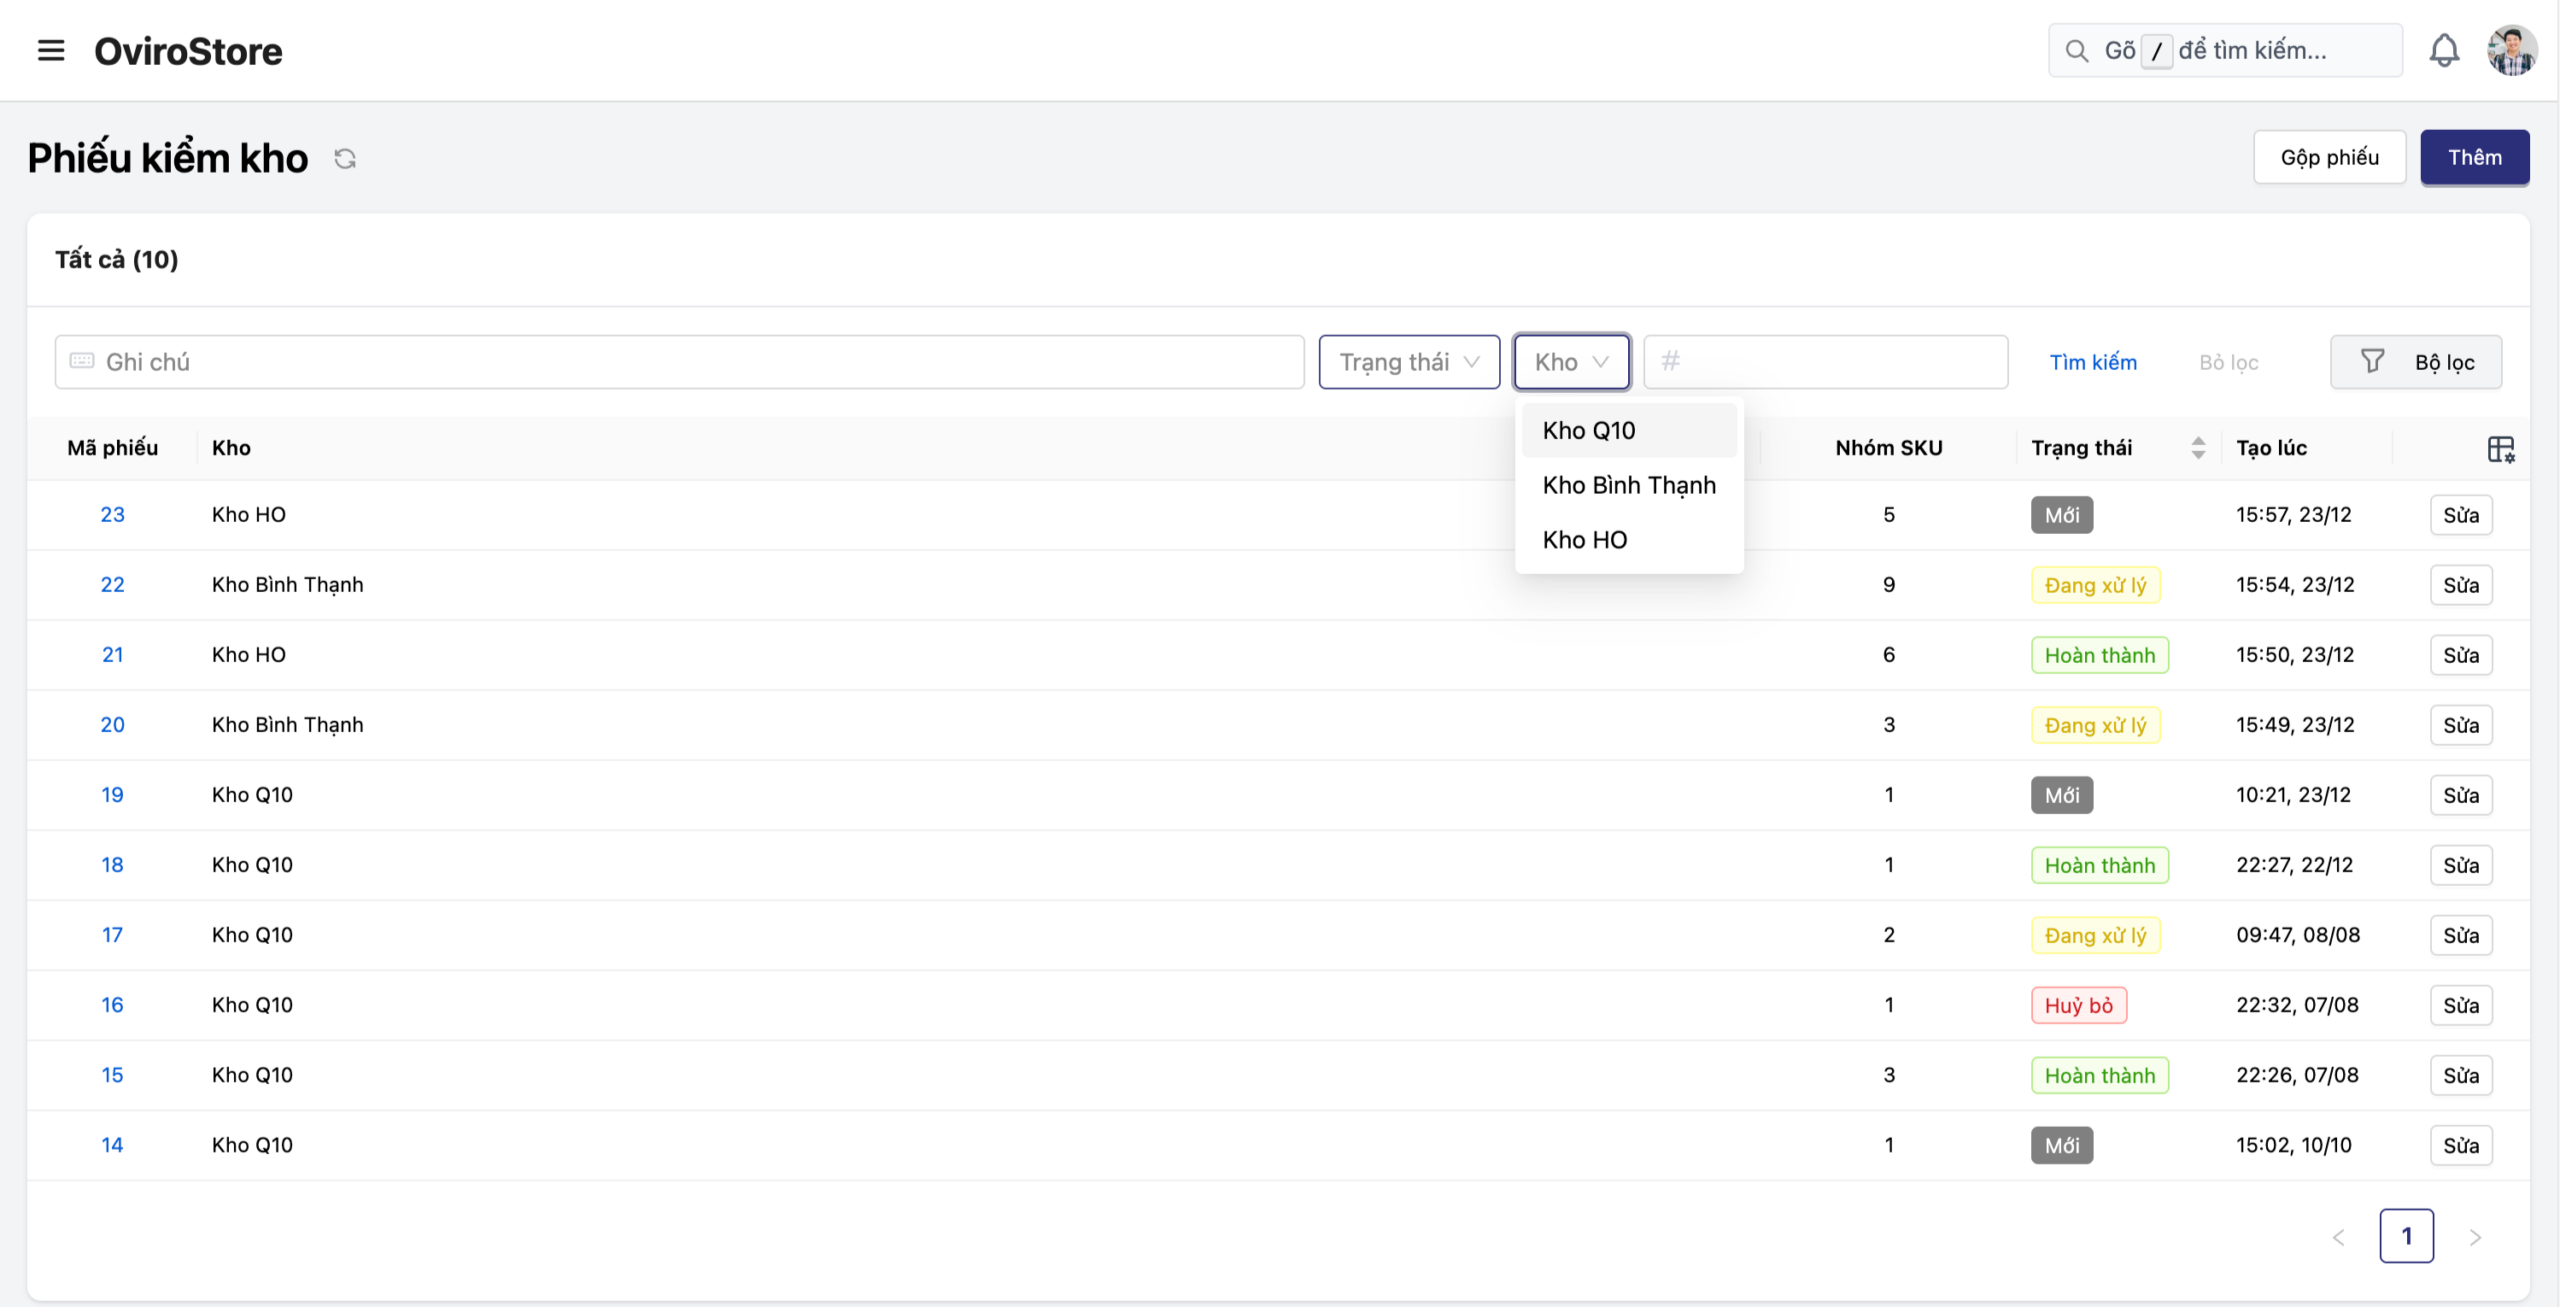Open the Bộ lọc filter button

[x=2415, y=362]
